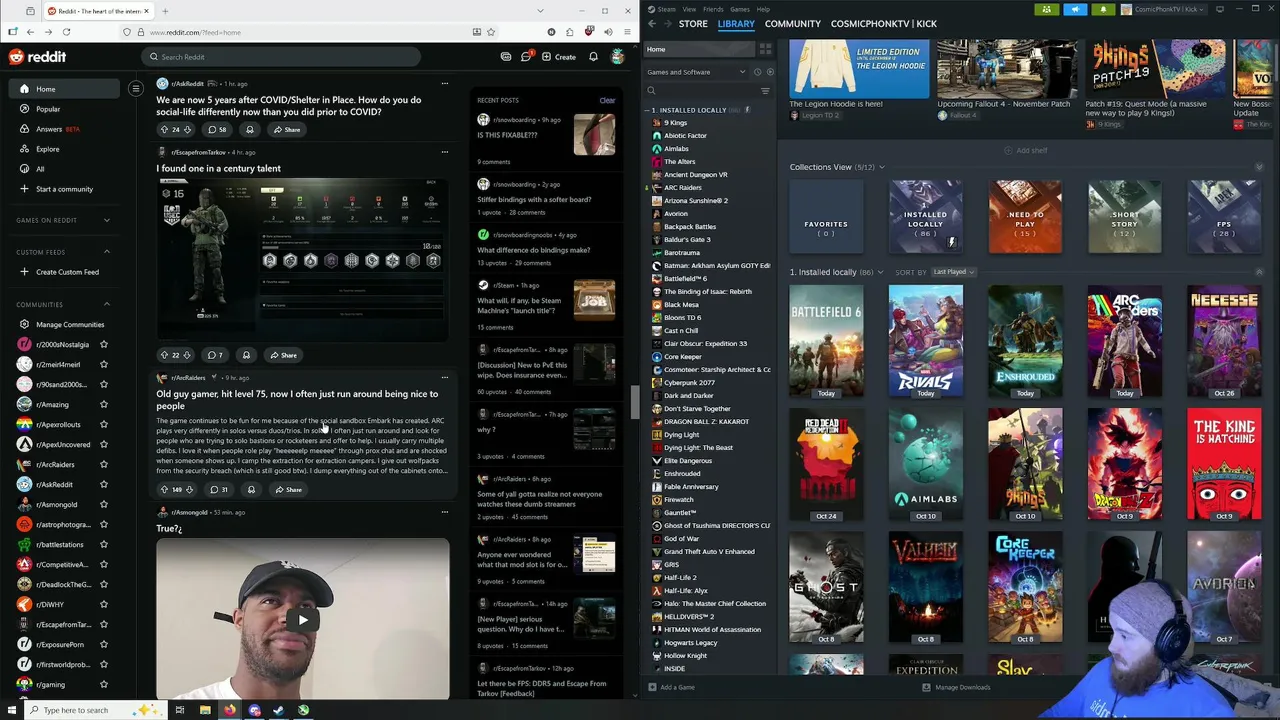Go back in the browser

(x=30, y=32)
